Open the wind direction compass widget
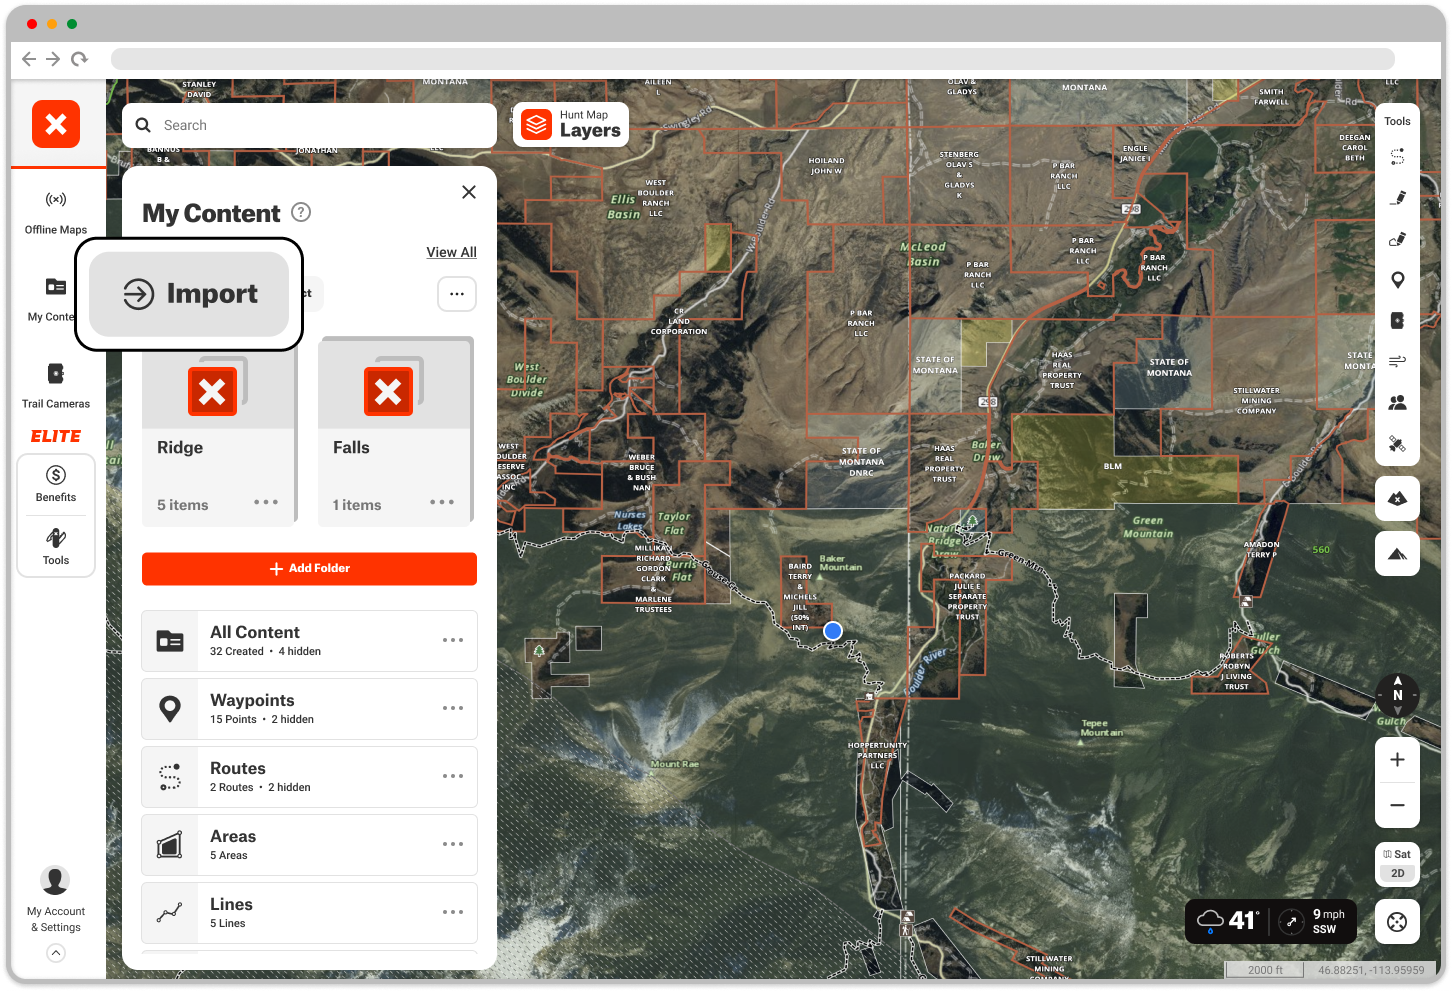Viewport: 1452px width, 991px height. point(1291,921)
